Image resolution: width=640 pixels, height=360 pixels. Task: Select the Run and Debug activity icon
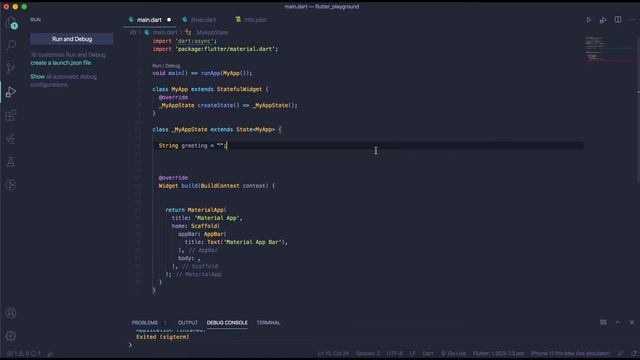coord(11,92)
